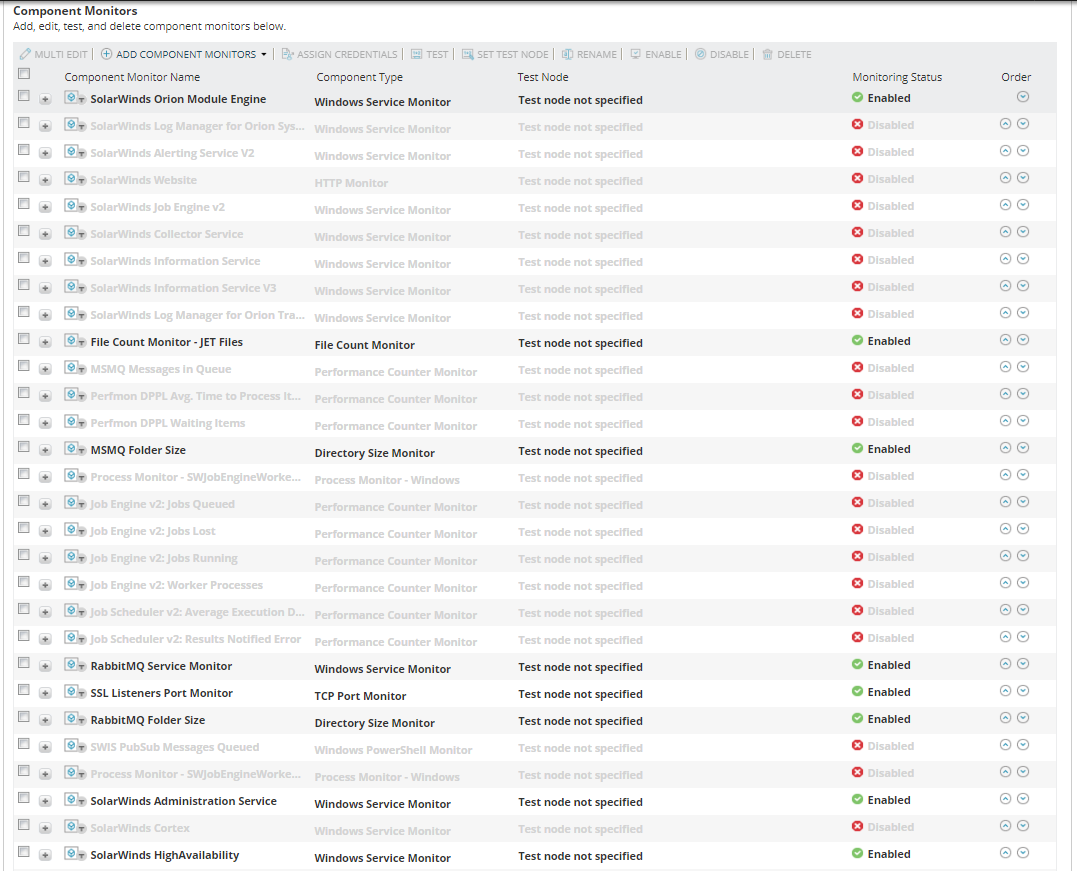
Task: Click the Component Type column header
Action: pyautogui.click(x=359, y=77)
